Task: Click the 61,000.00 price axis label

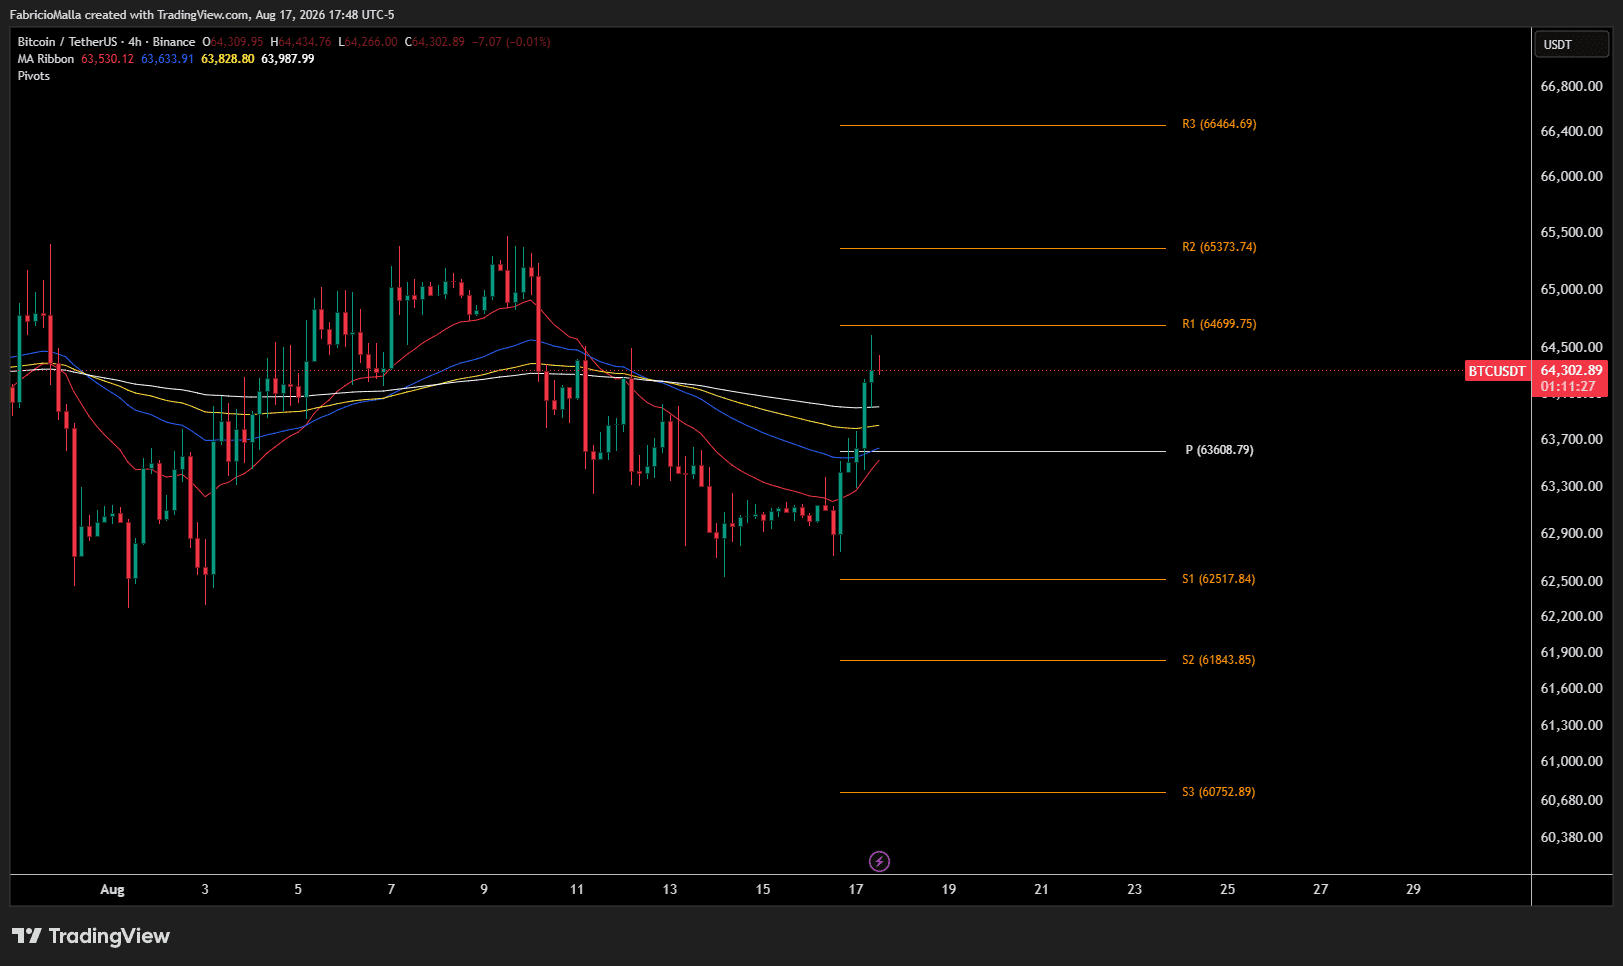Action: 1572,761
